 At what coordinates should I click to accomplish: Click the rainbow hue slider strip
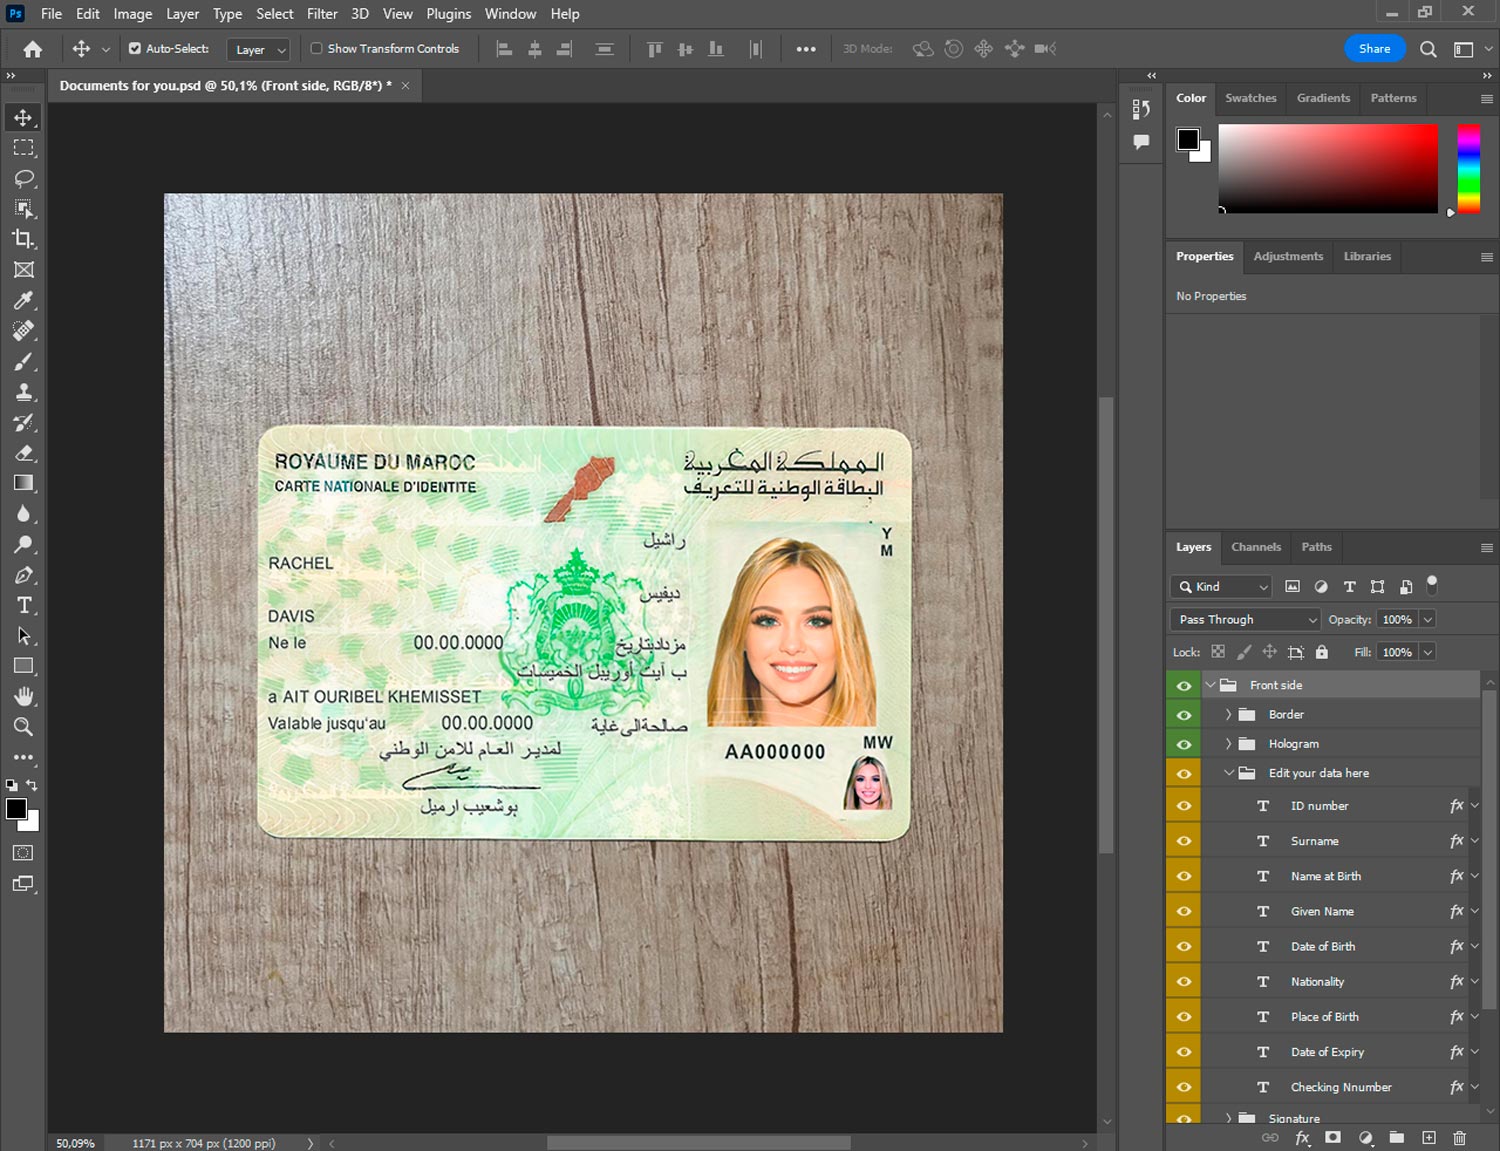[x=1468, y=168]
